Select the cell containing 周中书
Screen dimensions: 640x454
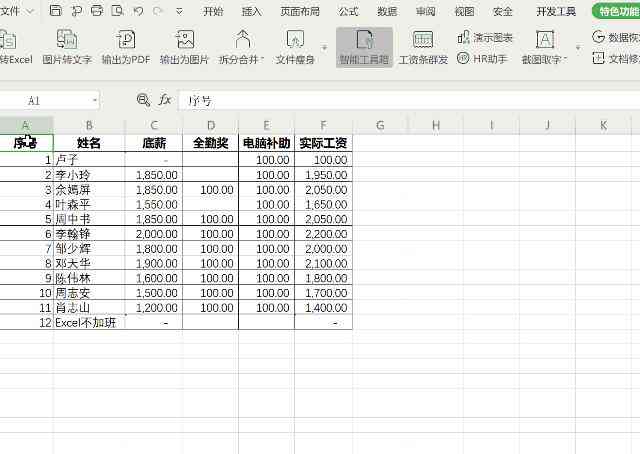pos(89,219)
